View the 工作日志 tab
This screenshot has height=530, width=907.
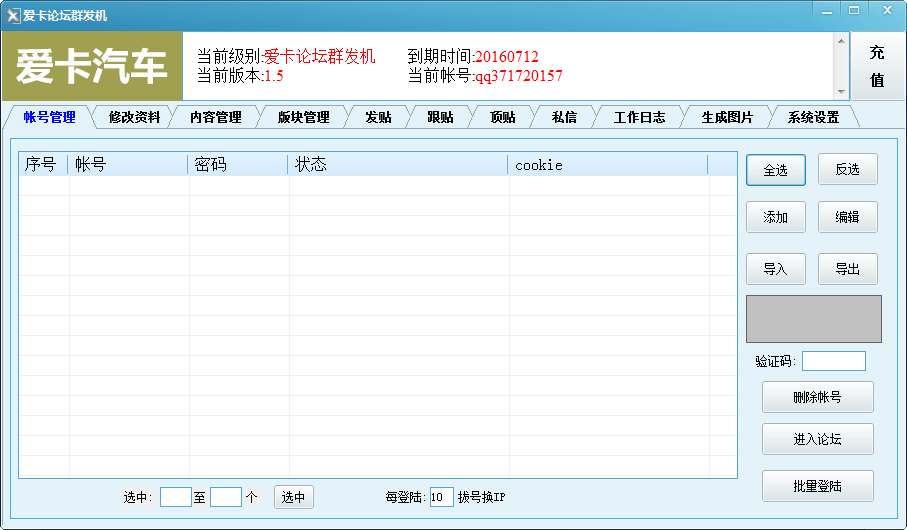click(639, 117)
